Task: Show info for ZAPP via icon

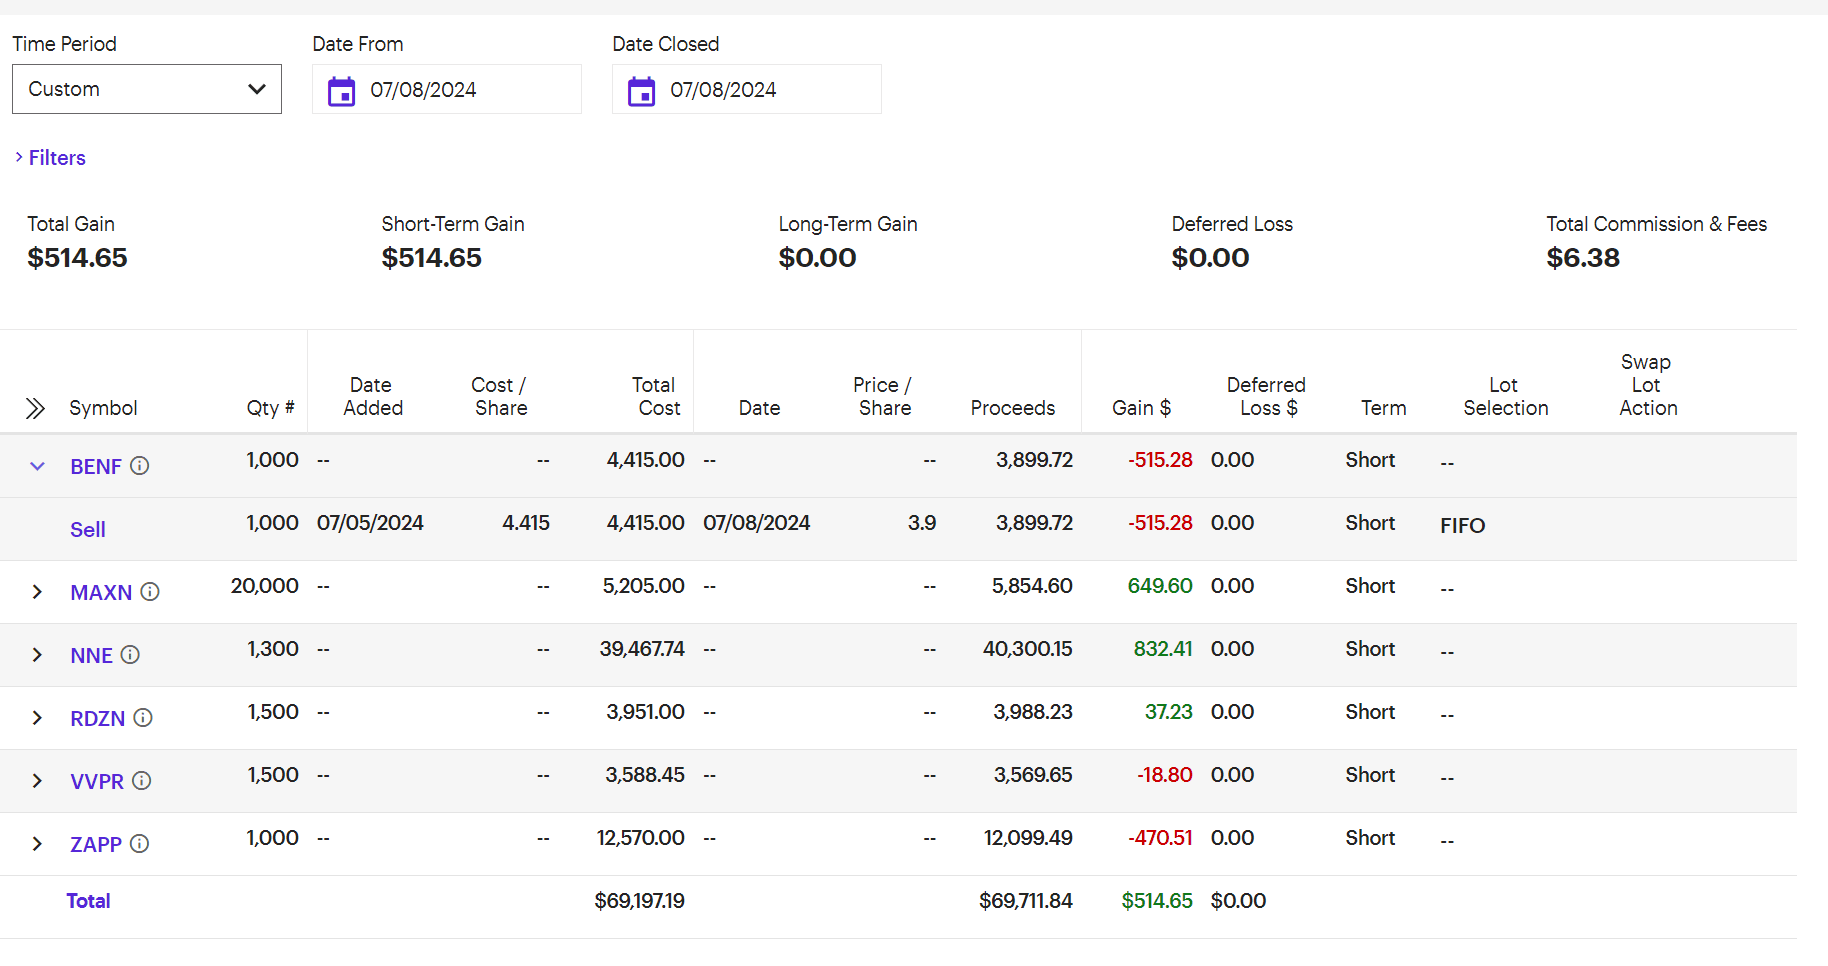Action: [140, 844]
